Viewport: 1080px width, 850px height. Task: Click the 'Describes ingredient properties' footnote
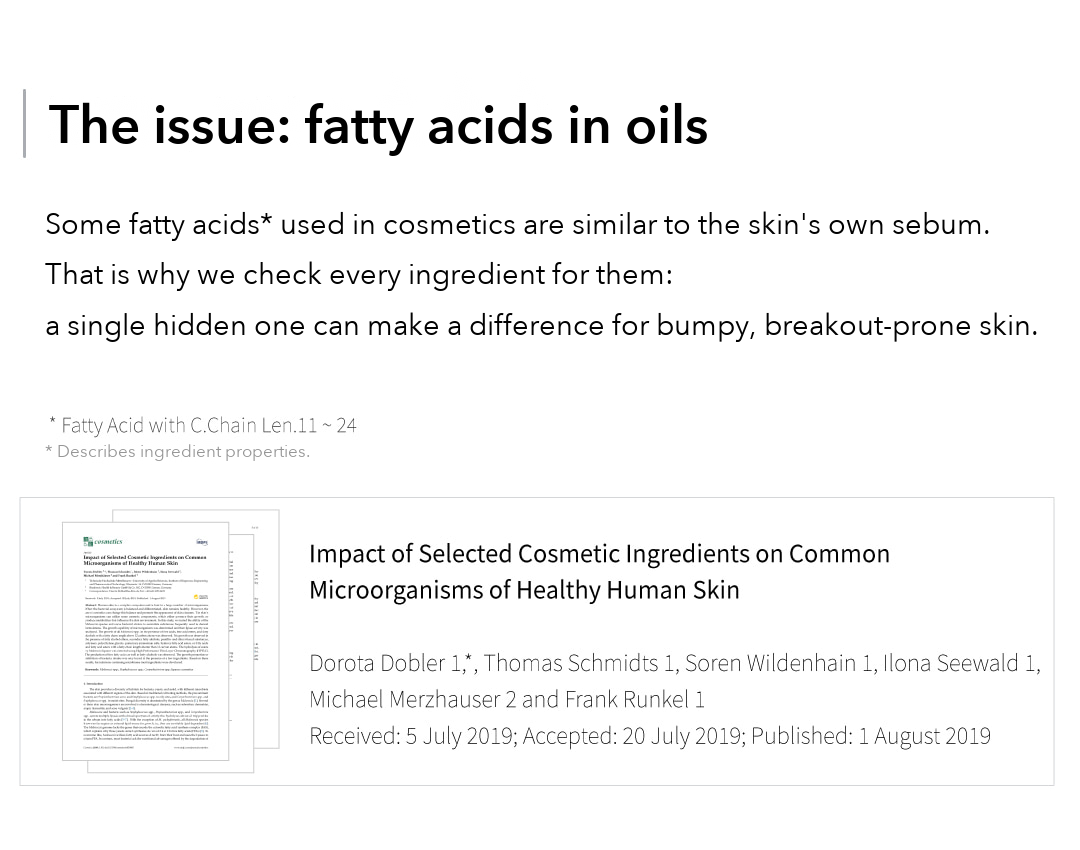tap(183, 452)
